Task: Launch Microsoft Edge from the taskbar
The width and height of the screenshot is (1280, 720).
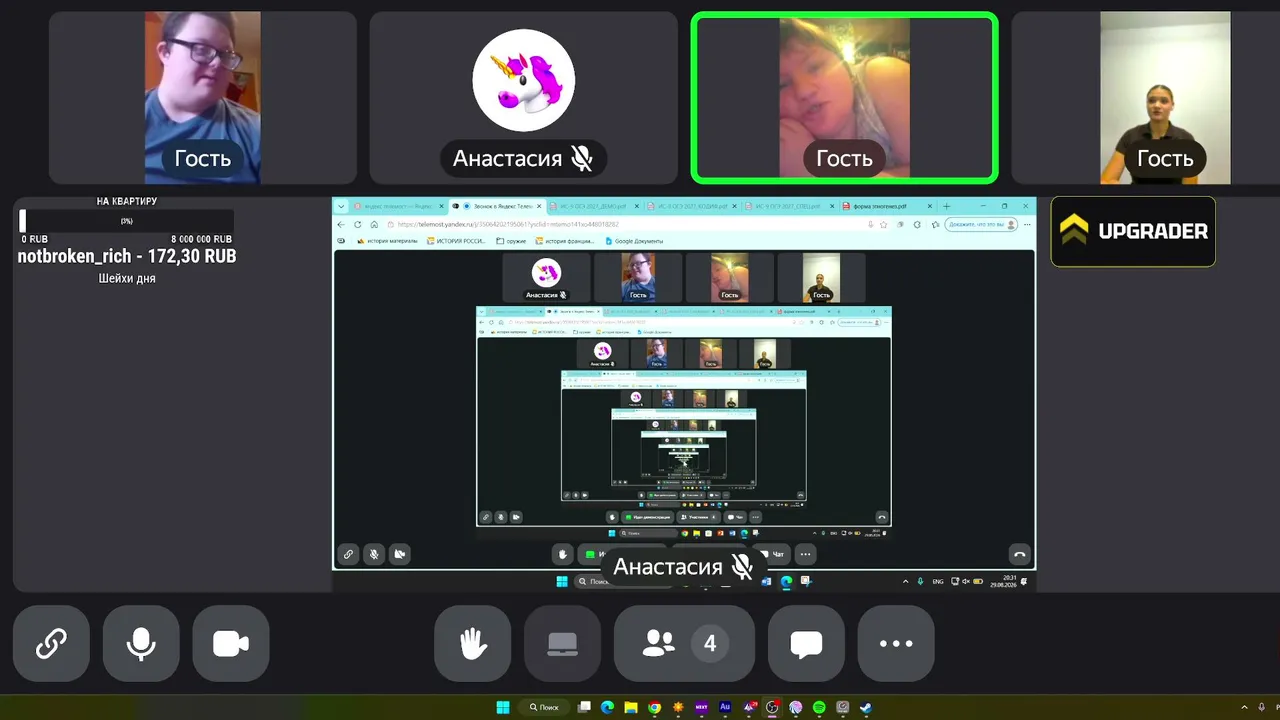Action: point(607,708)
